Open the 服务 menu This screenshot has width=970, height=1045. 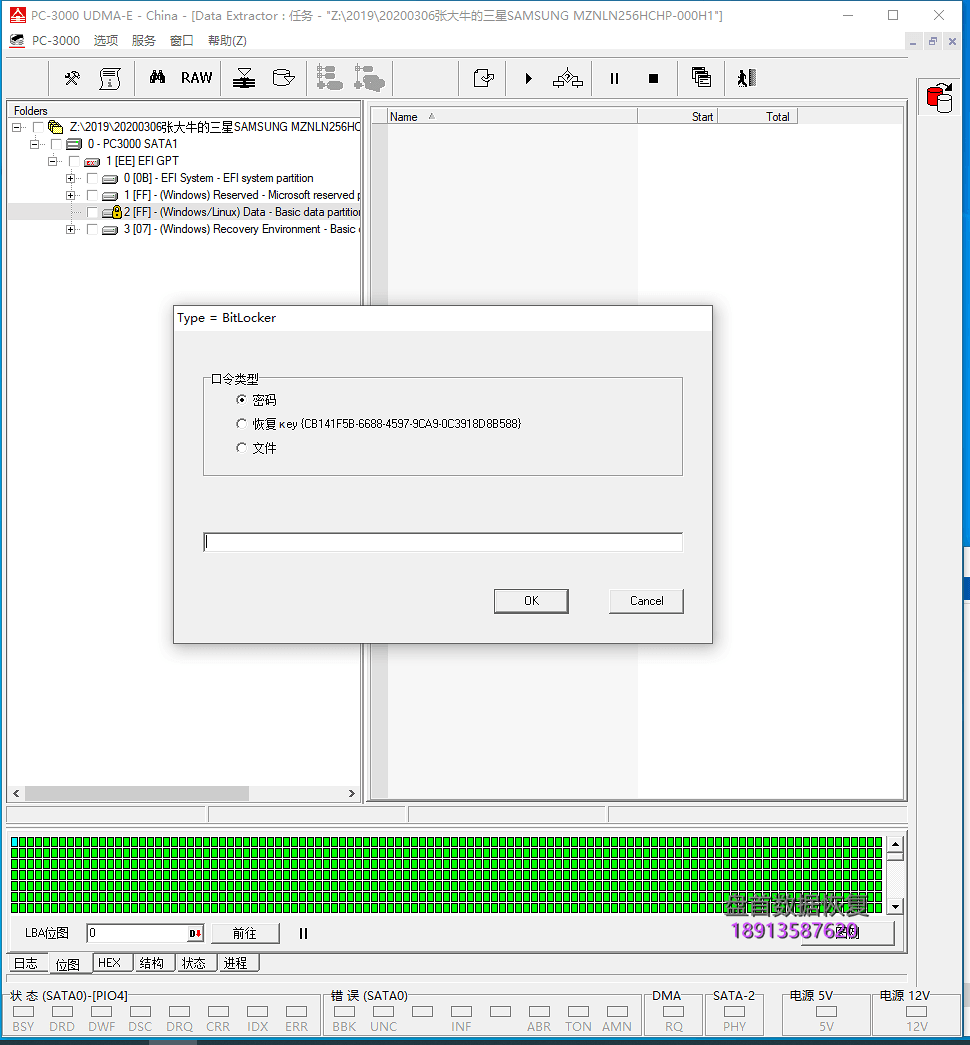tap(143, 41)
